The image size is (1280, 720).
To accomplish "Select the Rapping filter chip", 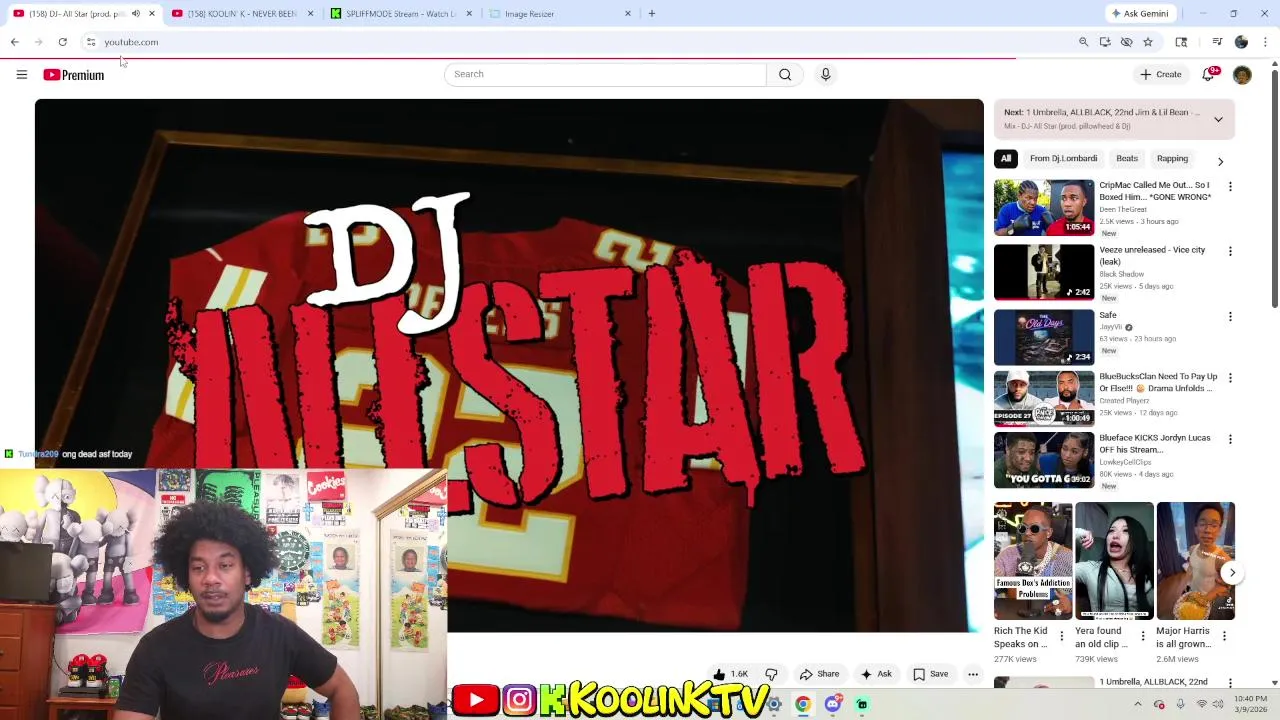I will coord(1172,158).
